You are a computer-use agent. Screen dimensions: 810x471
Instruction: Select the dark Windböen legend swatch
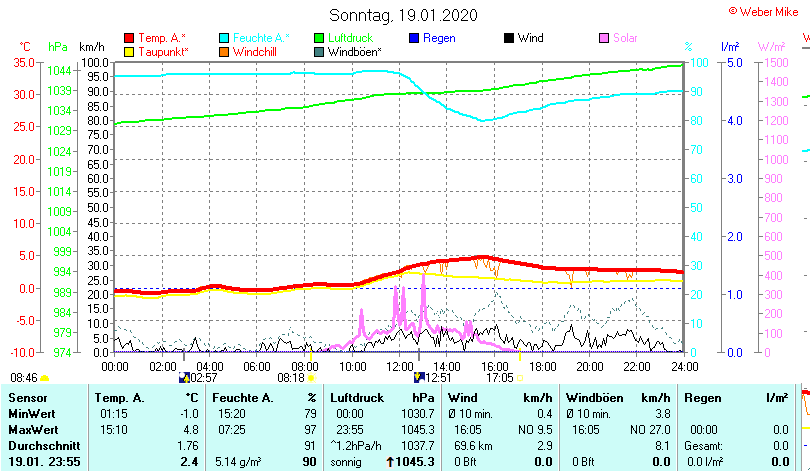[319, 51]
